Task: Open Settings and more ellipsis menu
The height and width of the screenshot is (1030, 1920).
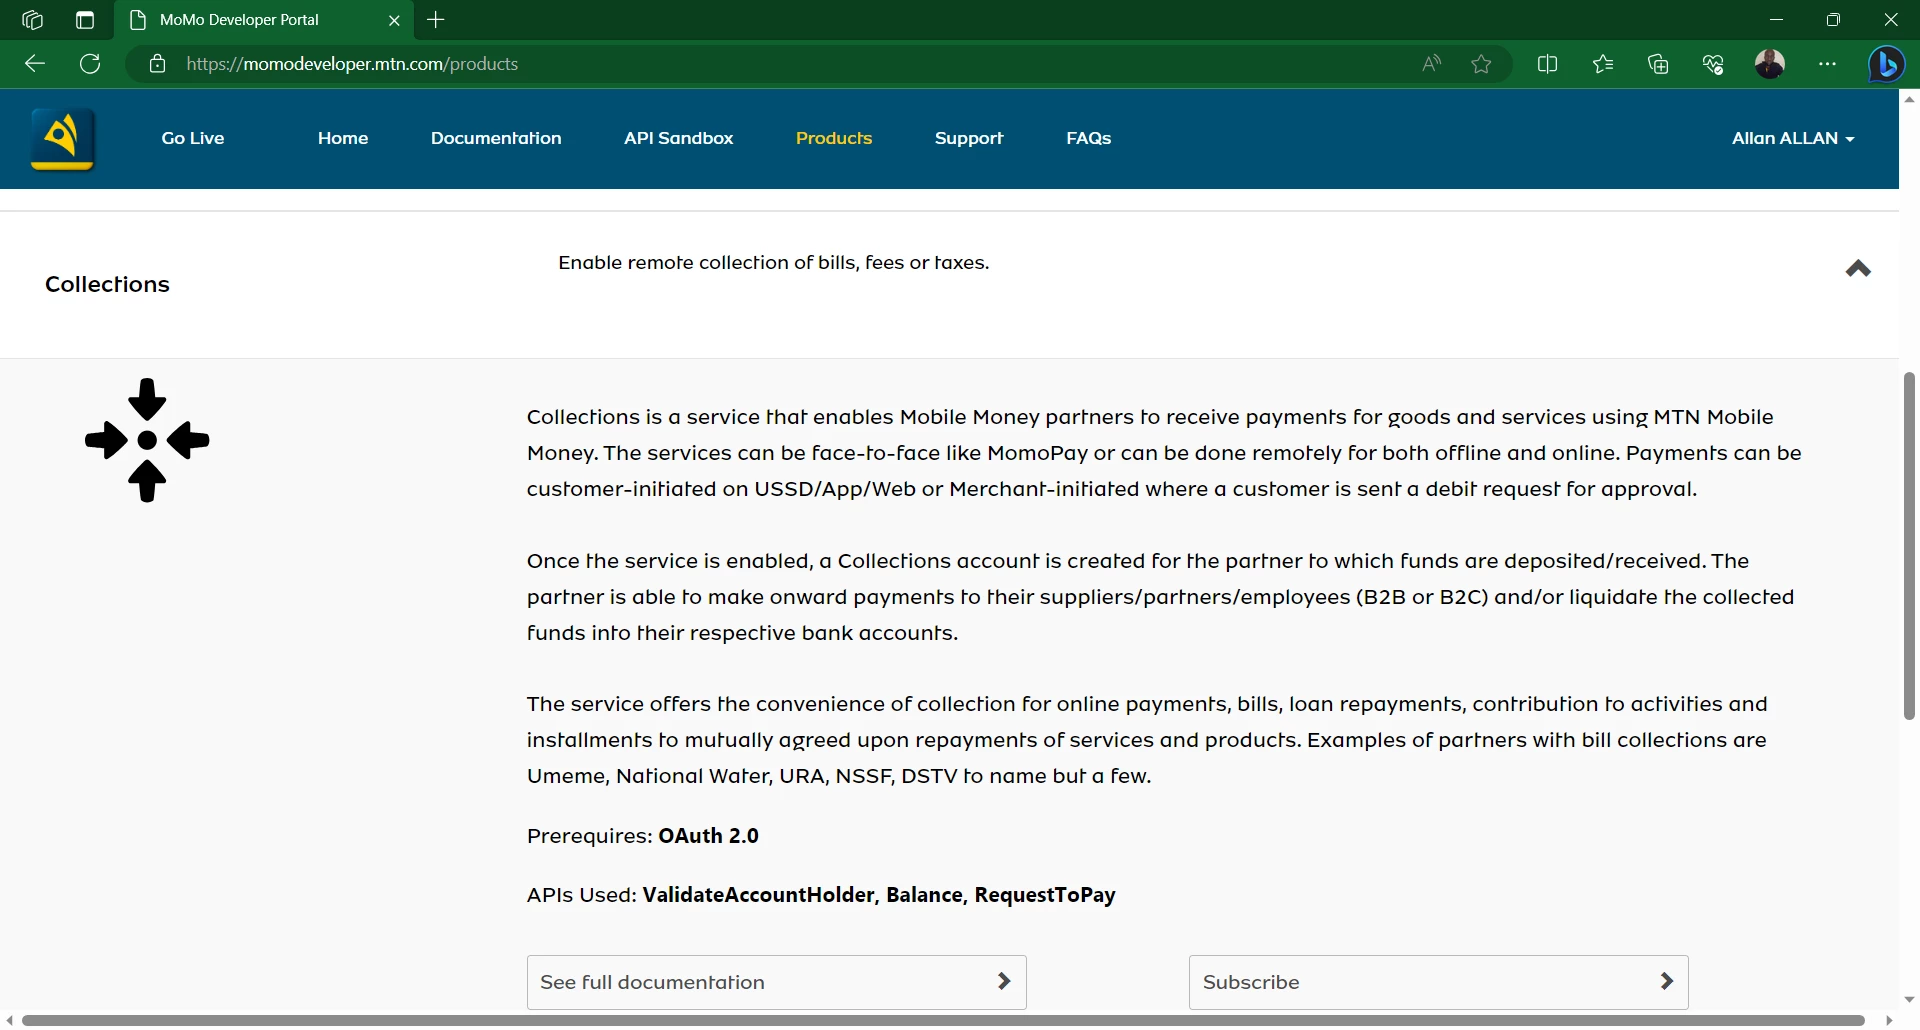Action: [x=1828, y=64]
